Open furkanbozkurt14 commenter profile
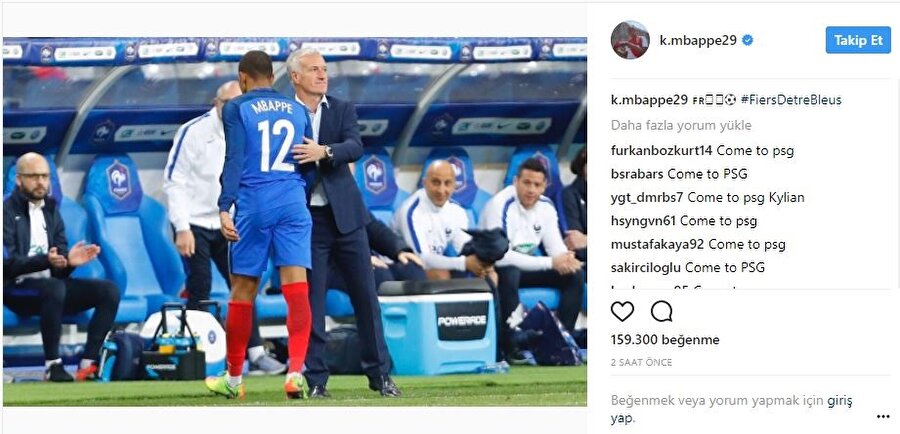The width and height of the screenshot is (900, 434). click(x=662, y=151)
